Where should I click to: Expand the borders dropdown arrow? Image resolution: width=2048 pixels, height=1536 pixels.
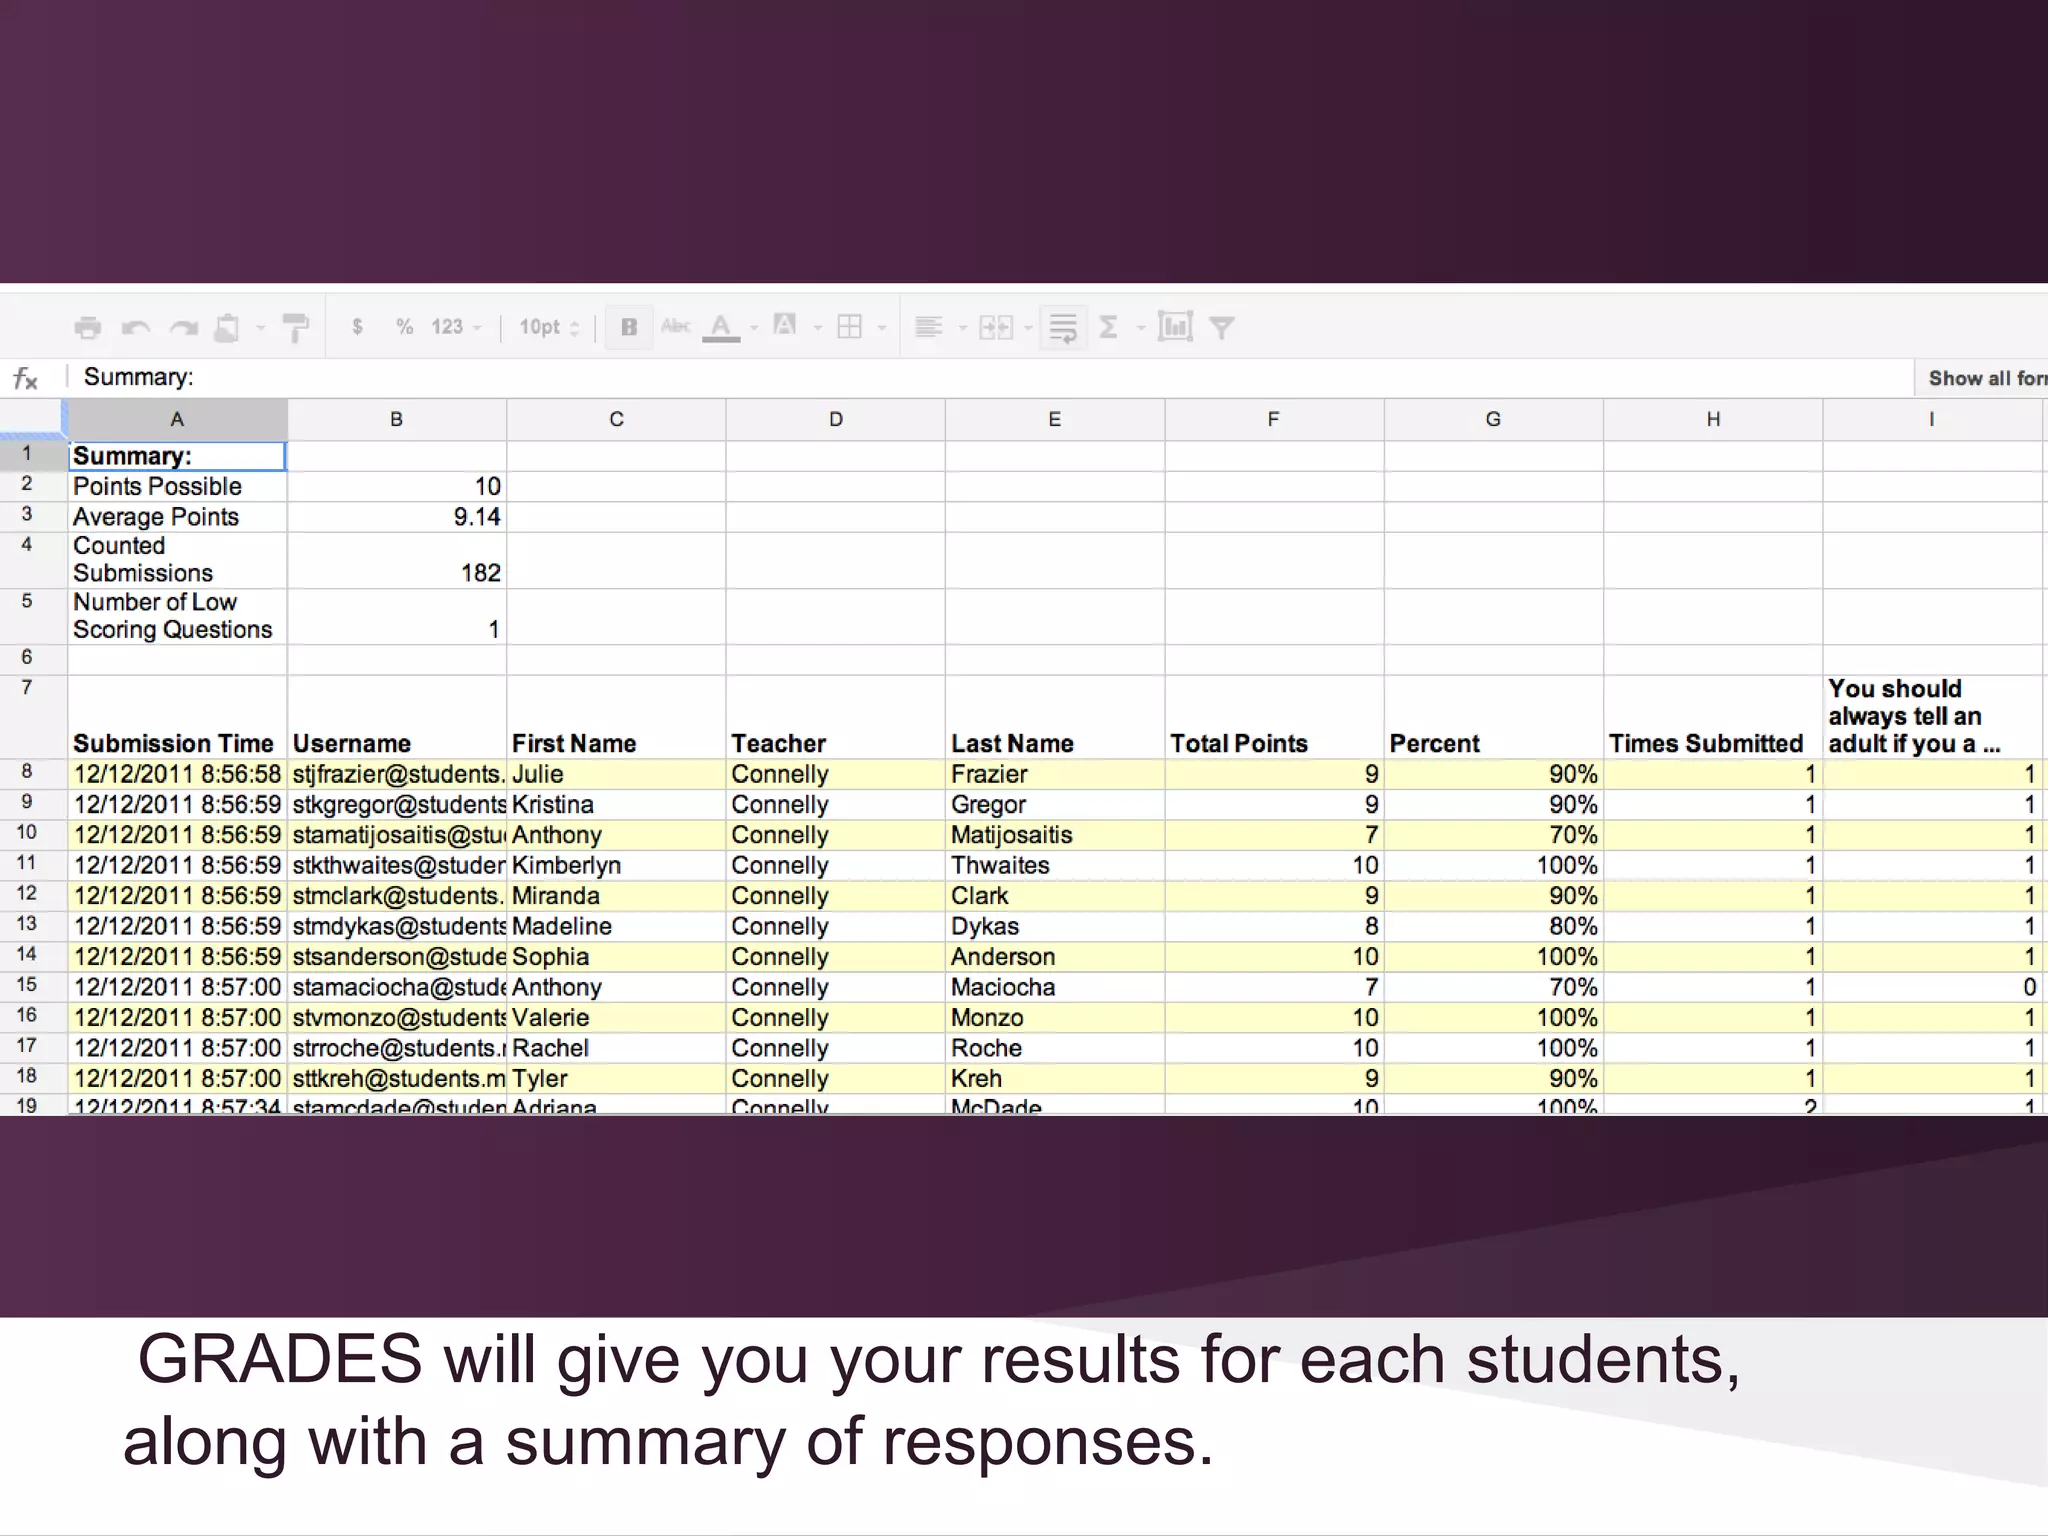(881, 328)
